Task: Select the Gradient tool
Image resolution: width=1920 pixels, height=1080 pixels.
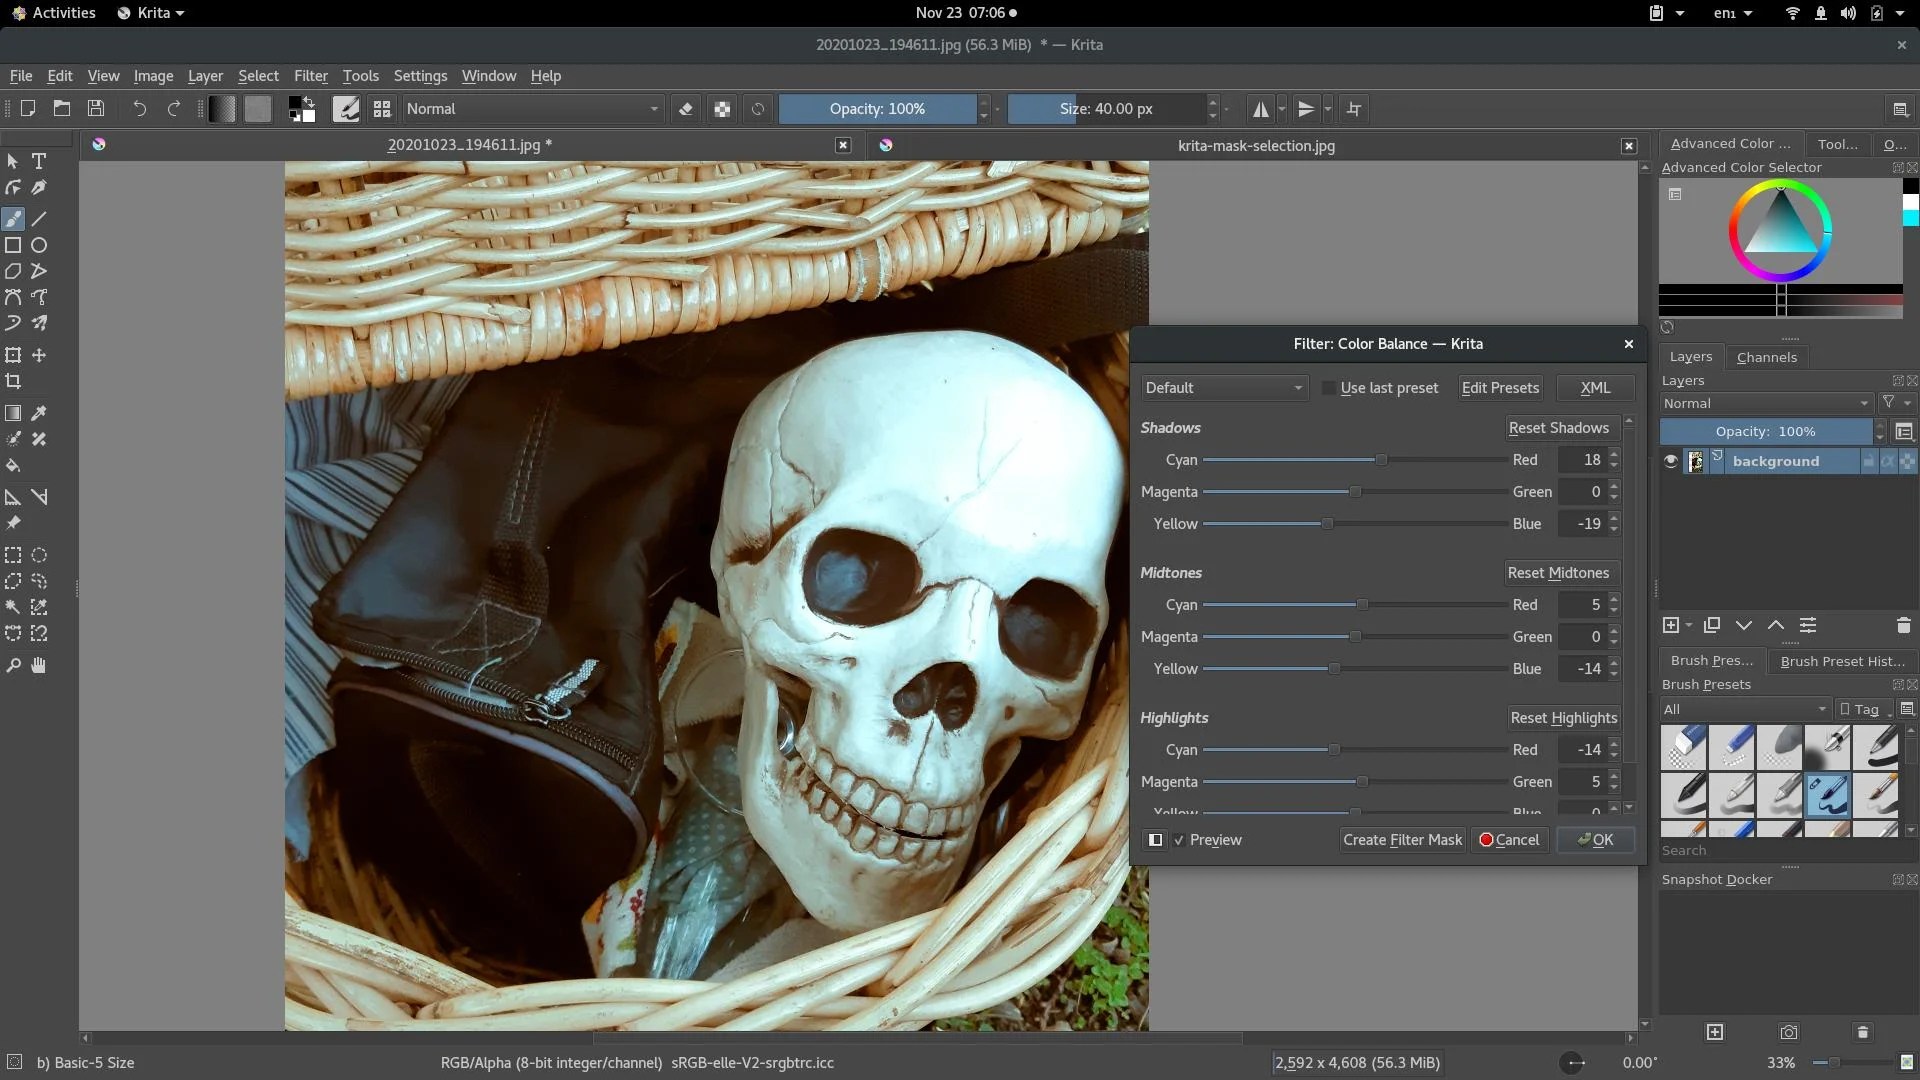Action: pos(13,413)
